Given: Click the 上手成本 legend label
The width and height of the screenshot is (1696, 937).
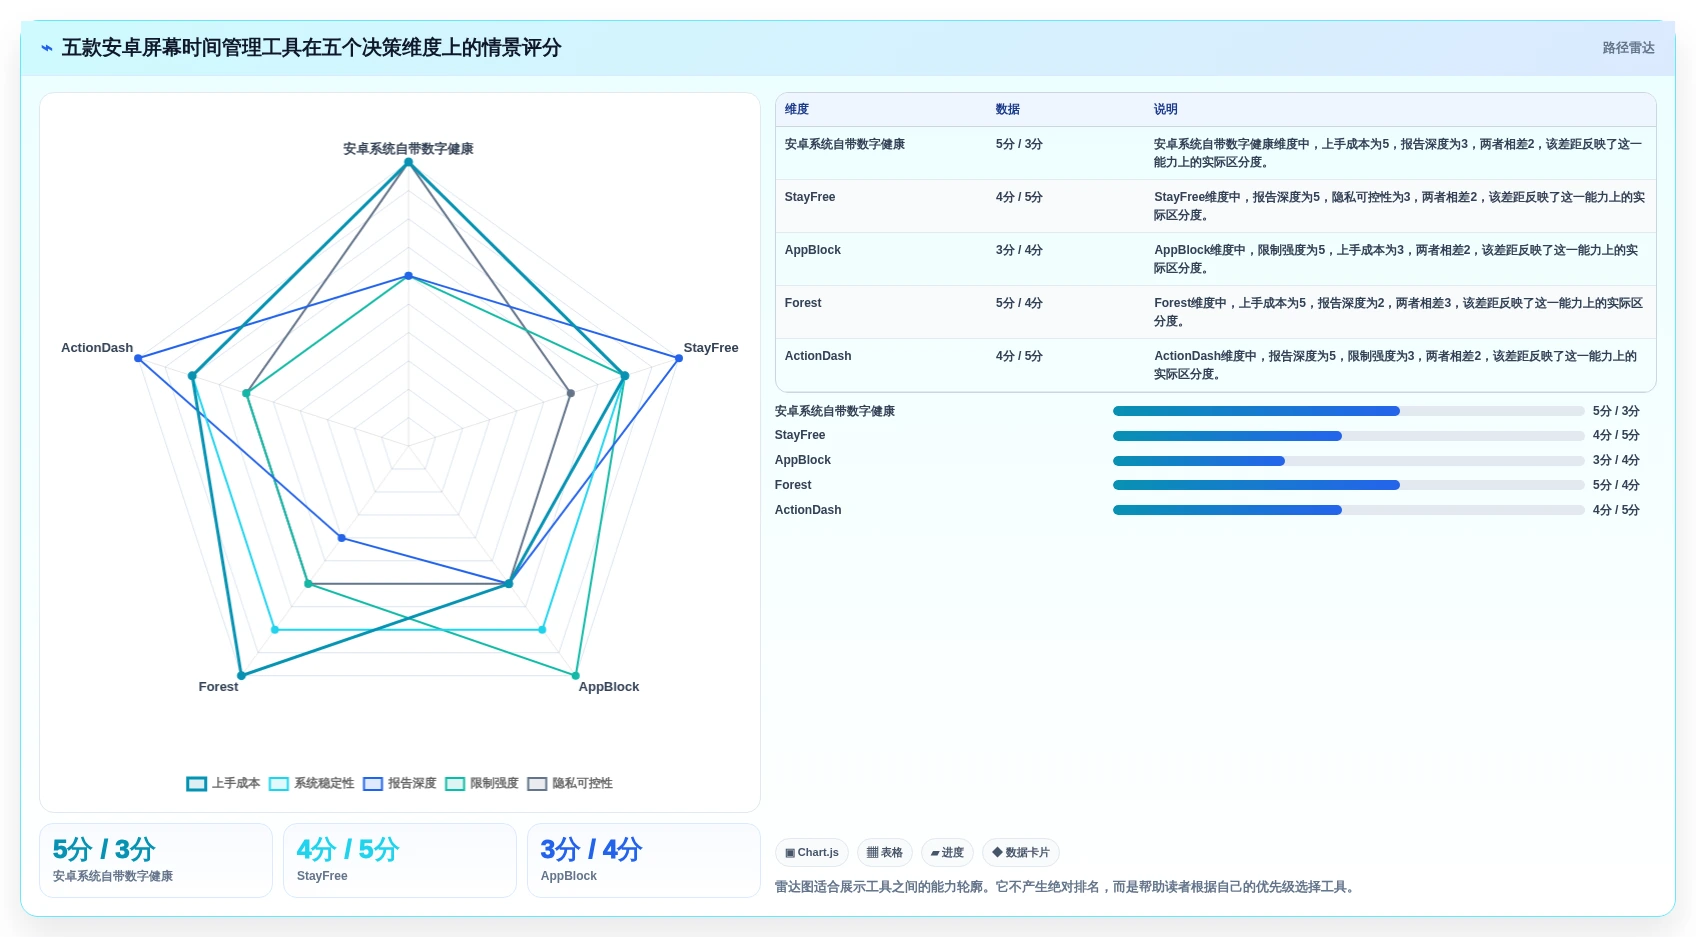Looking at the screenshot, I should pos(236,784).
